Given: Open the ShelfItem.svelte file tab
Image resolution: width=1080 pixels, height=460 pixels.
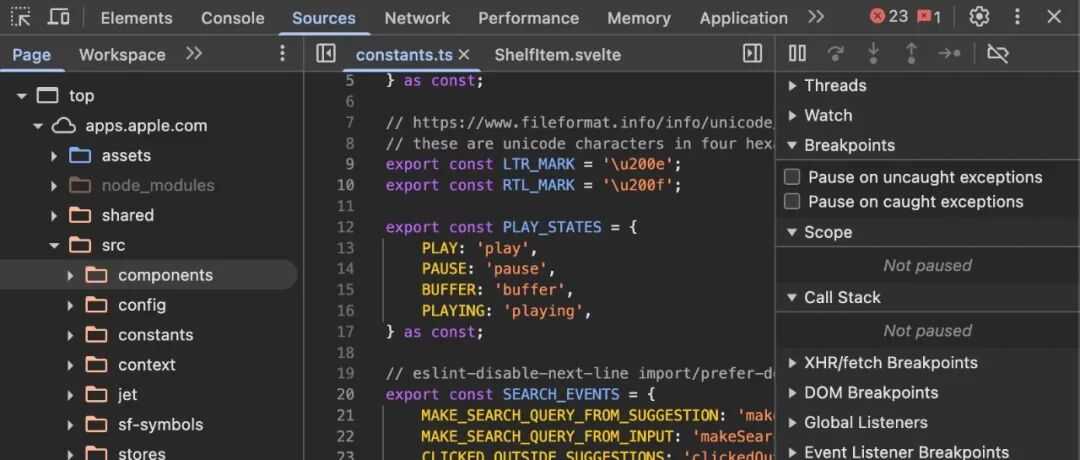Looking at the screenshot, I should point(557,54).
